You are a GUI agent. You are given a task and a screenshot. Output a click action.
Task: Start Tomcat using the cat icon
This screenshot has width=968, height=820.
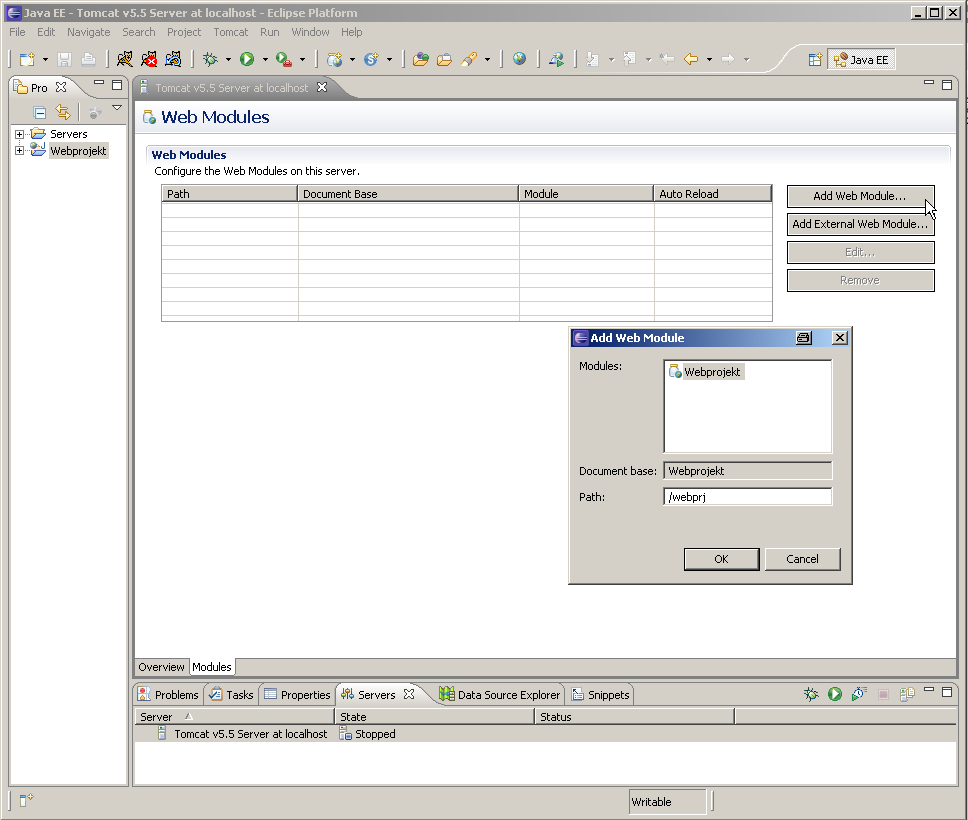point(125,59)
